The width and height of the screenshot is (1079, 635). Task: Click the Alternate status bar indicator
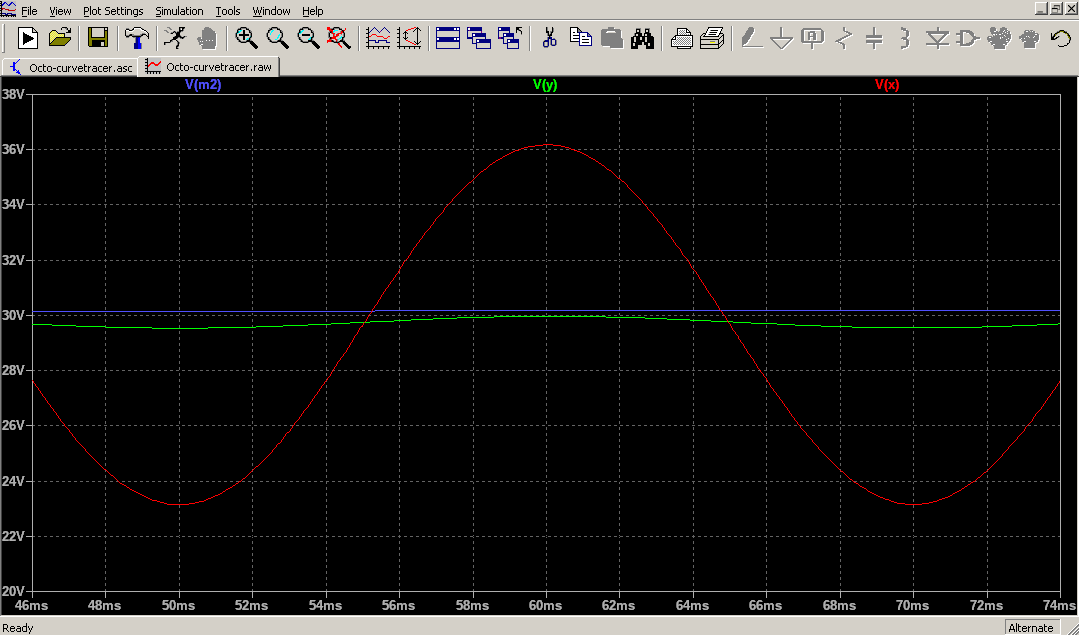1031,627
